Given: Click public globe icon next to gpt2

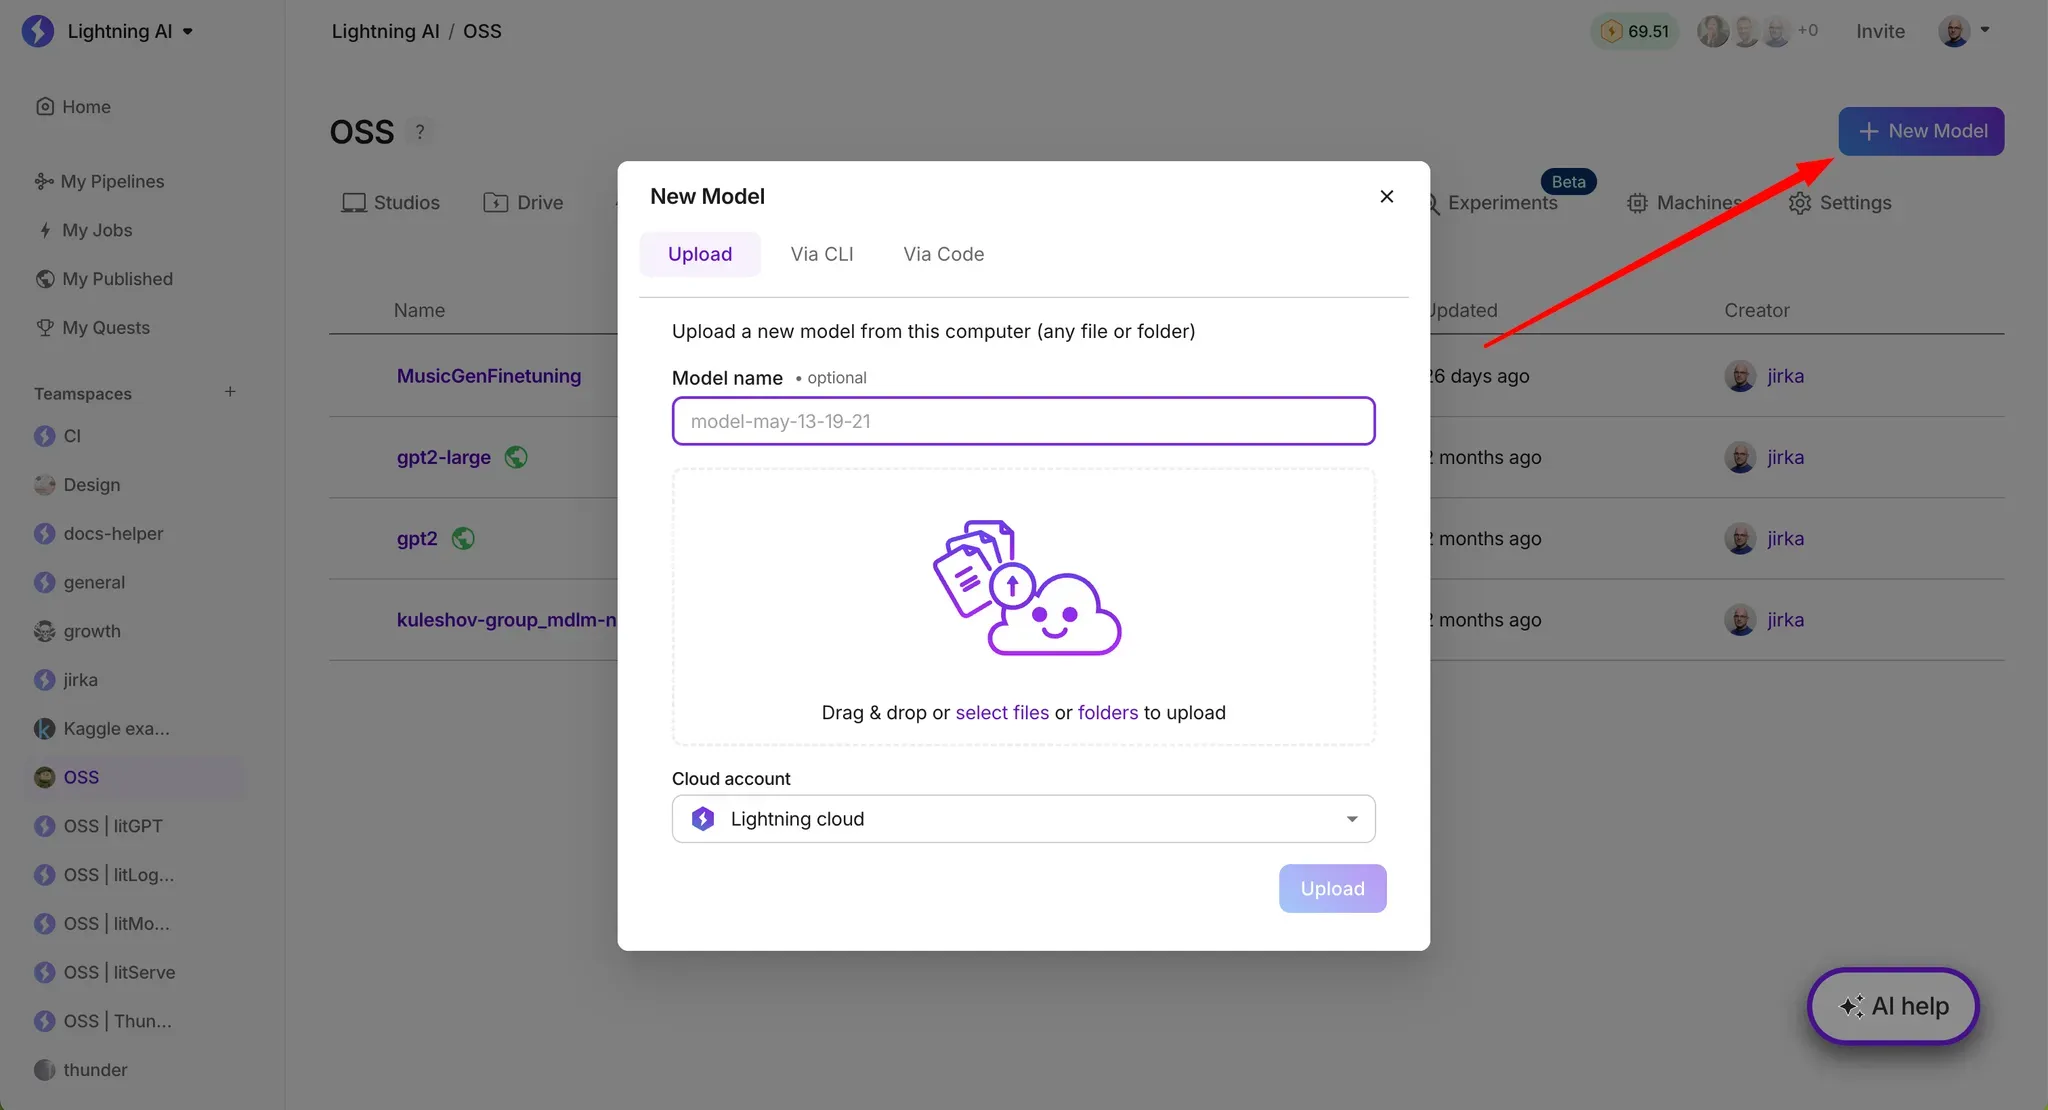Looking at the screenshot, I should click(462, 538).
